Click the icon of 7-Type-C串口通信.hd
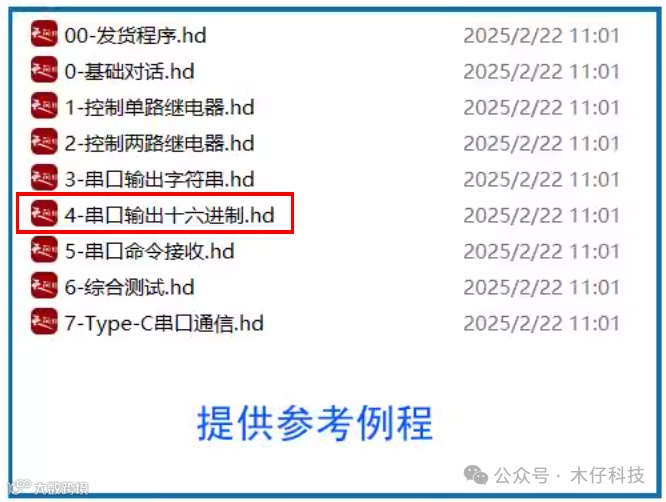Screen dimensions: 666x502 click(x=44, y=321)
